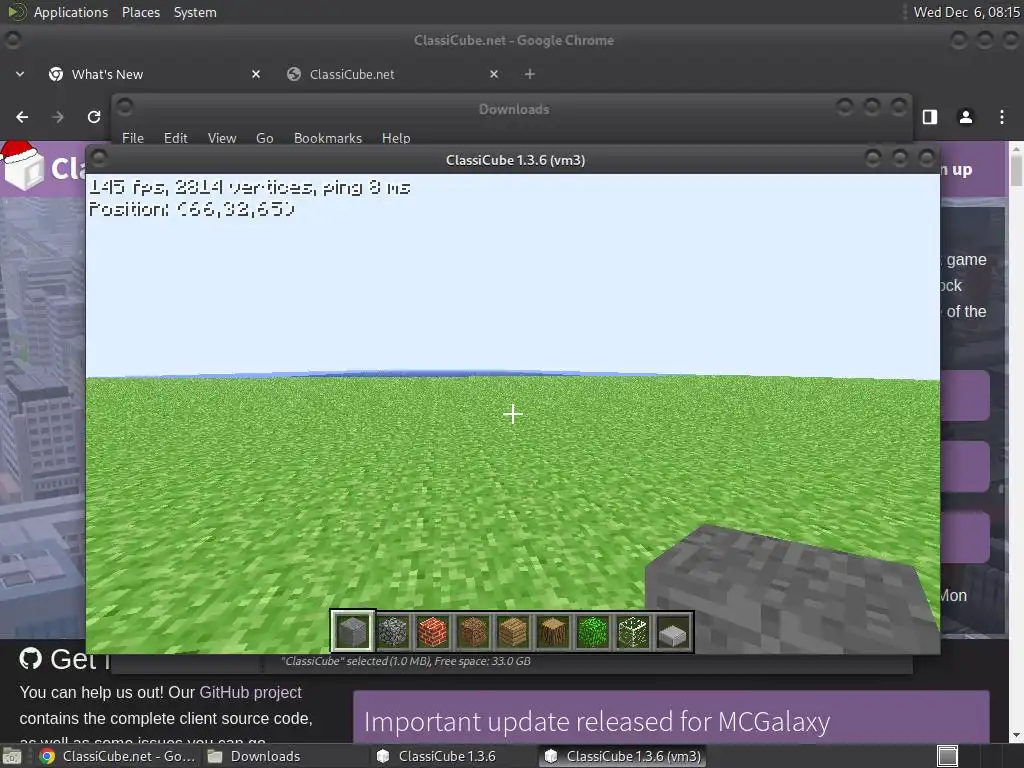This screenshot has height=768, width=1024.
Task: Select the log block in hotbar
Action: [x=552, y=632]
